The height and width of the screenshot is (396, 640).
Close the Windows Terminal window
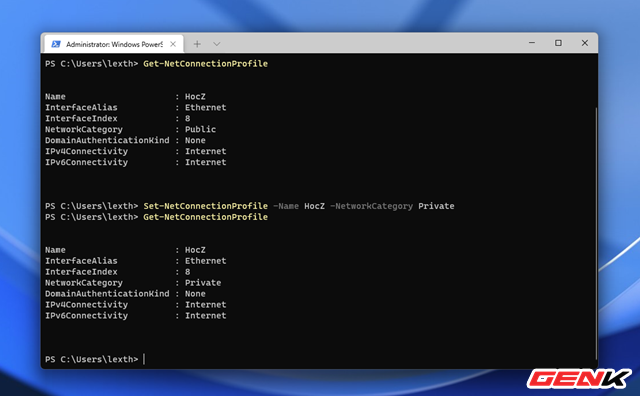tap(585, 43)
